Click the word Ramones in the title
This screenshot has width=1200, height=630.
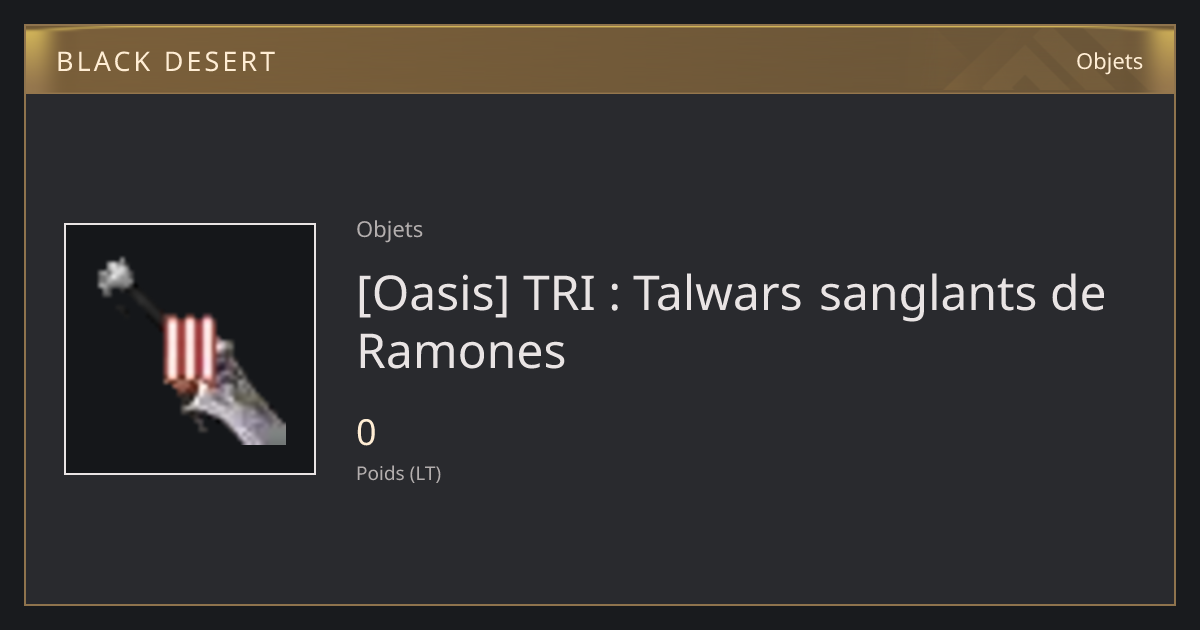click(461, 352)
